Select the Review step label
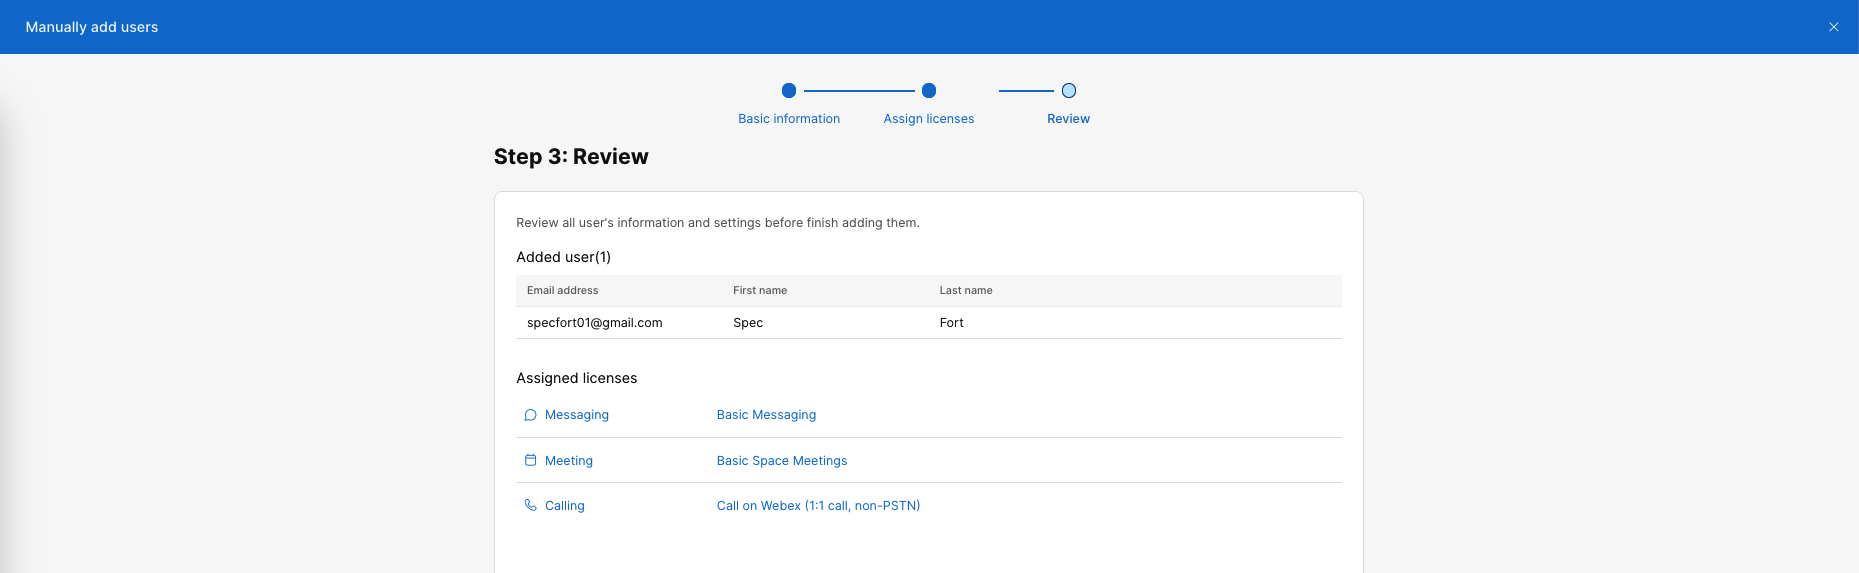 1068,119
